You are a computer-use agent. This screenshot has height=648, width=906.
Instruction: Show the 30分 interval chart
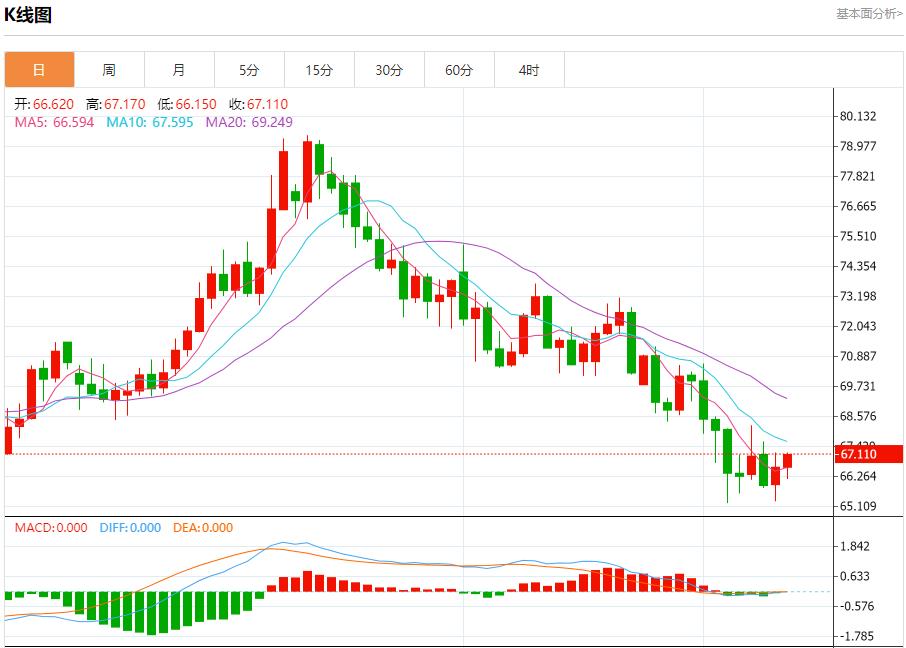pos(389,70)
